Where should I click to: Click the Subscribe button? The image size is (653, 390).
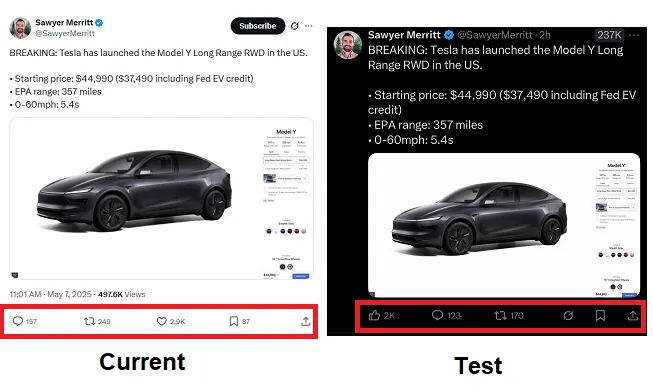[258, 26]
